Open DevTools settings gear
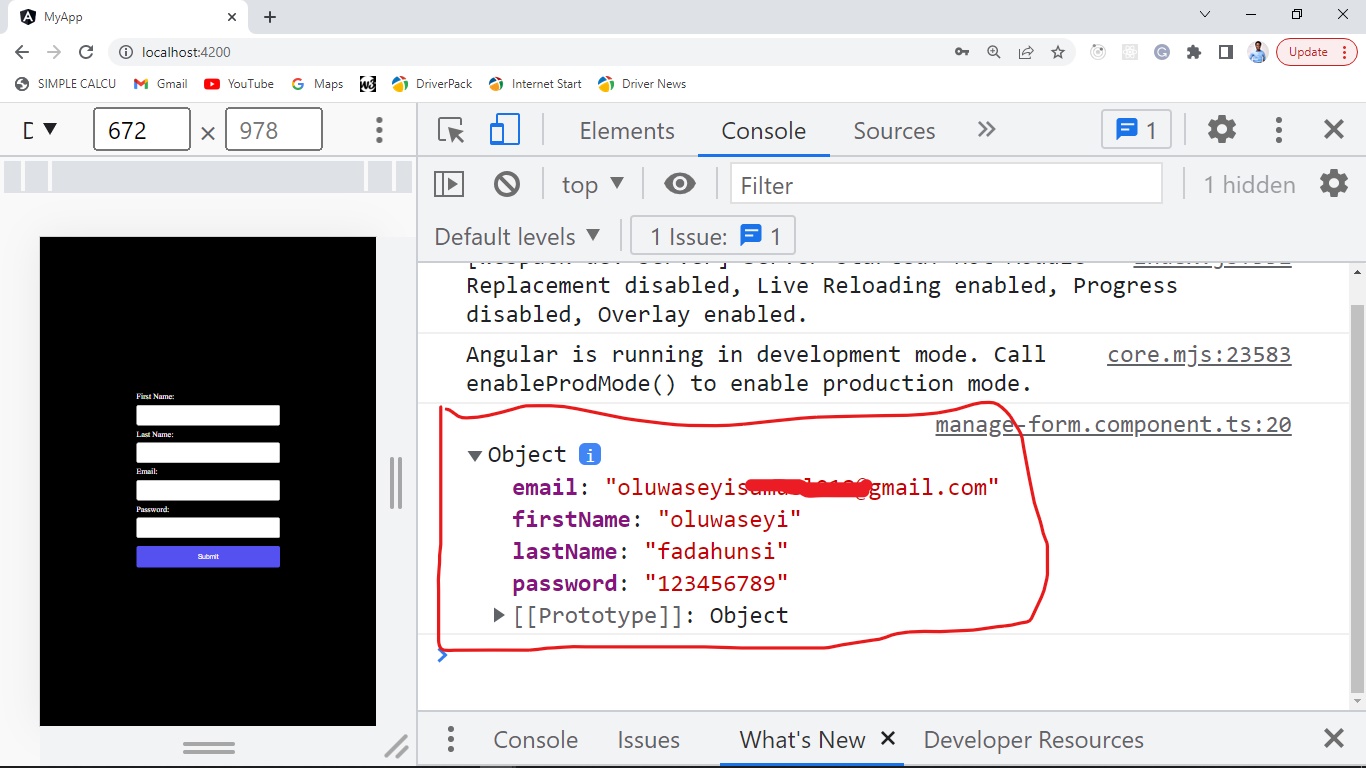Screen dimensions: 1366x768 (1221, 130)
